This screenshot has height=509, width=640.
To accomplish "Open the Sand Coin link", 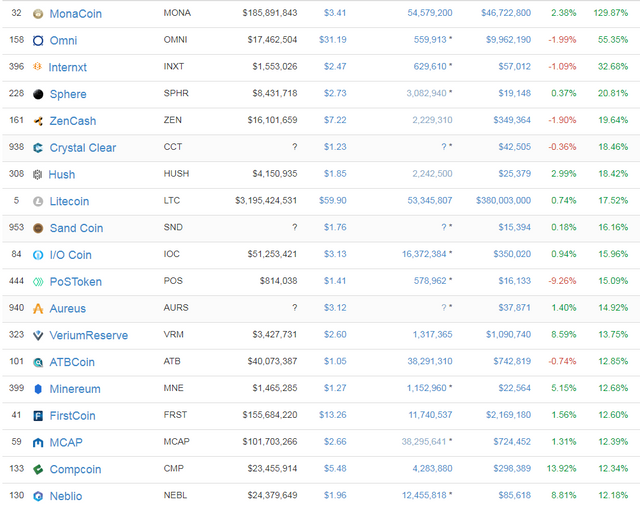I will [76, 228].
